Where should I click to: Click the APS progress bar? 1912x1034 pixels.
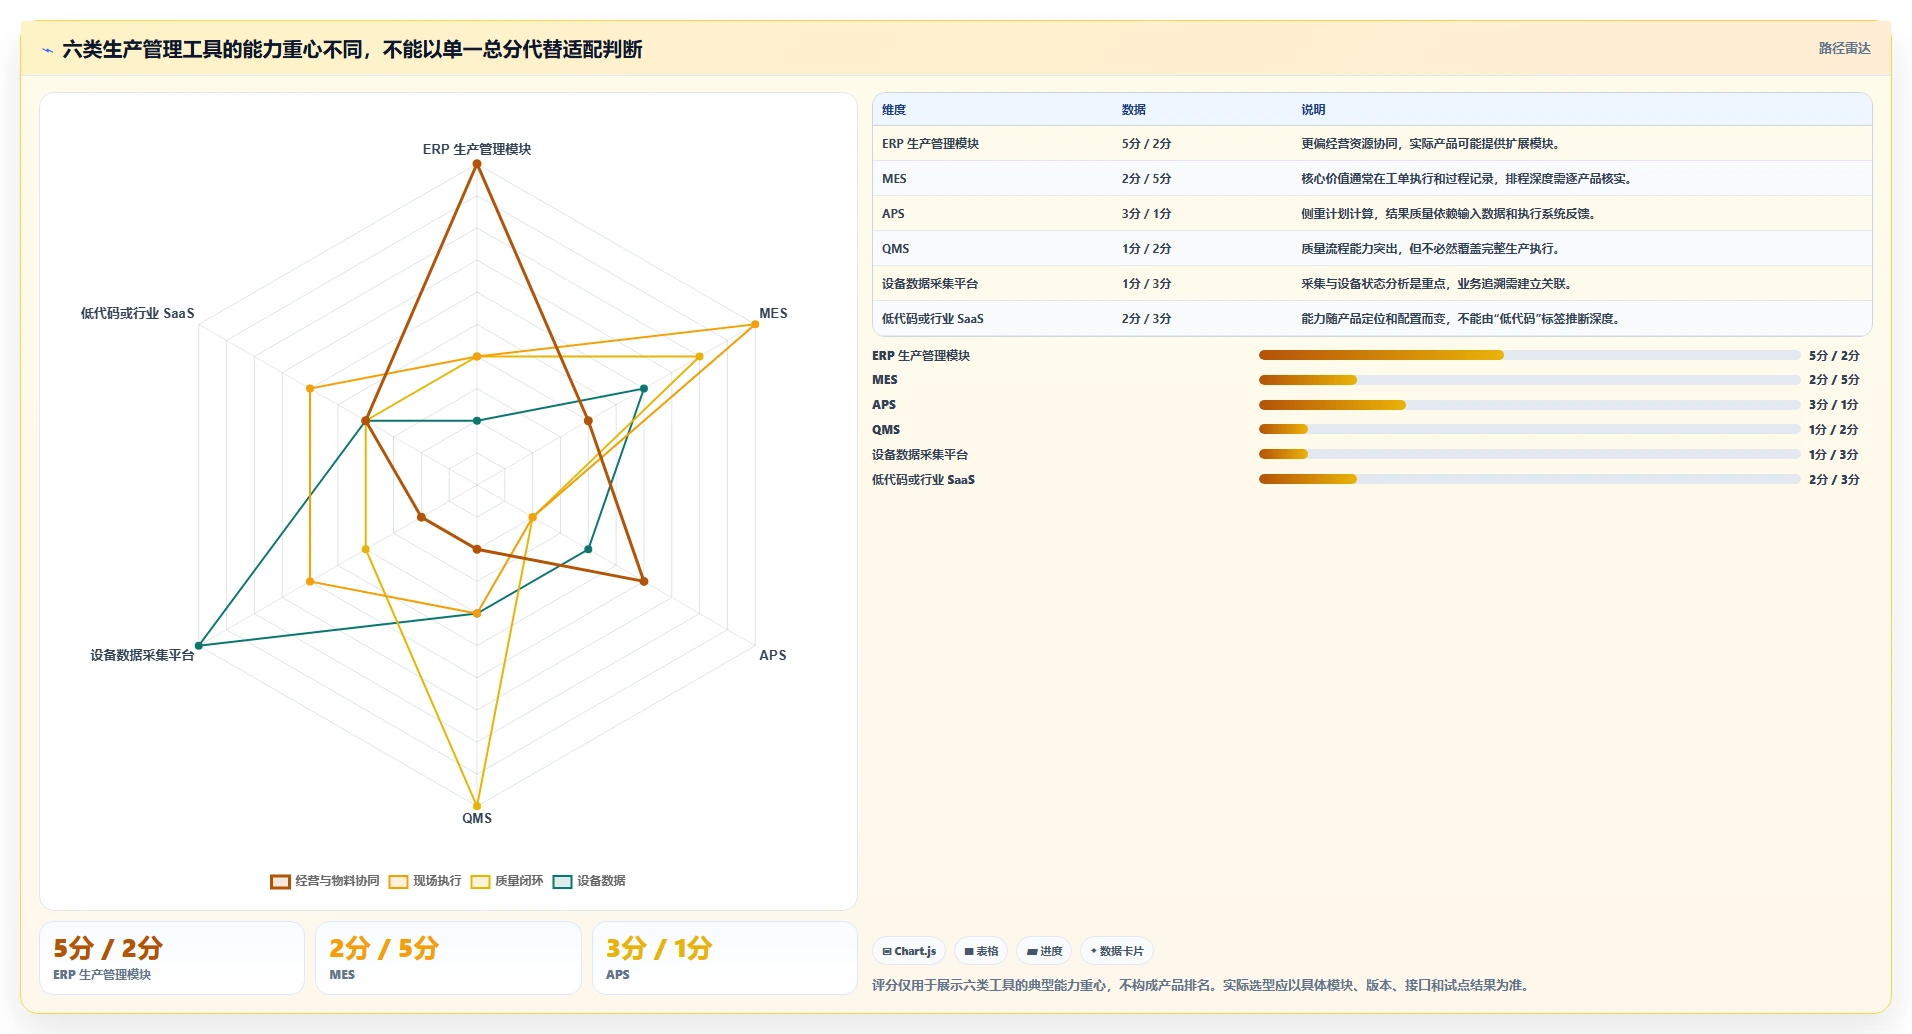point(1529,405)
